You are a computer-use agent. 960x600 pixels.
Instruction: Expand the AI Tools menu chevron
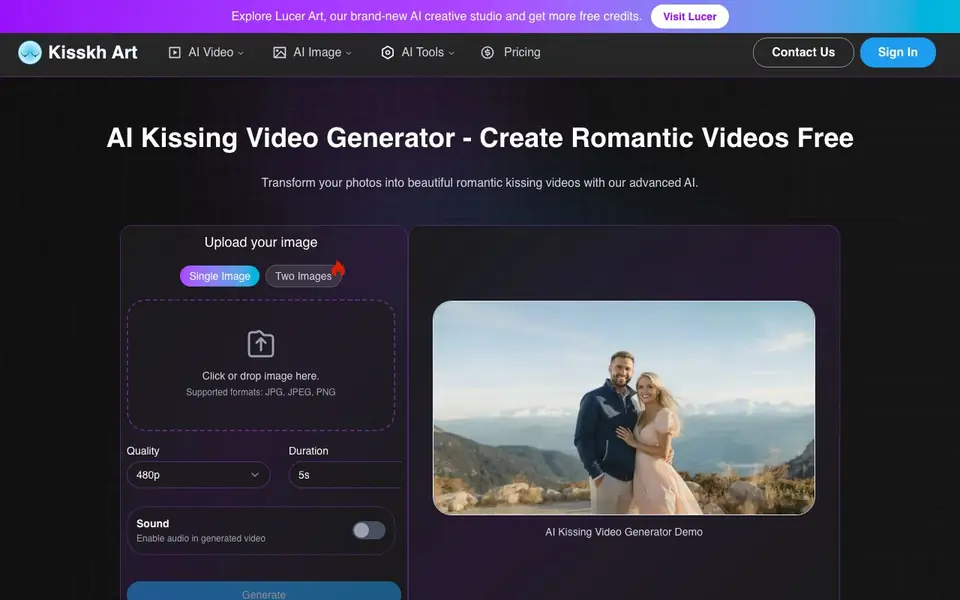point(451,53)
